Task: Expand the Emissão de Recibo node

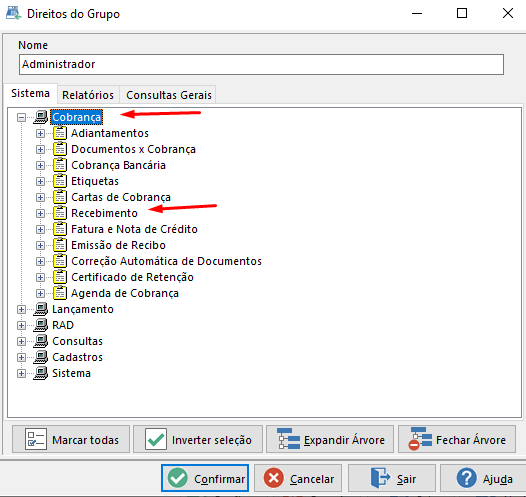Action: point(40,245)
